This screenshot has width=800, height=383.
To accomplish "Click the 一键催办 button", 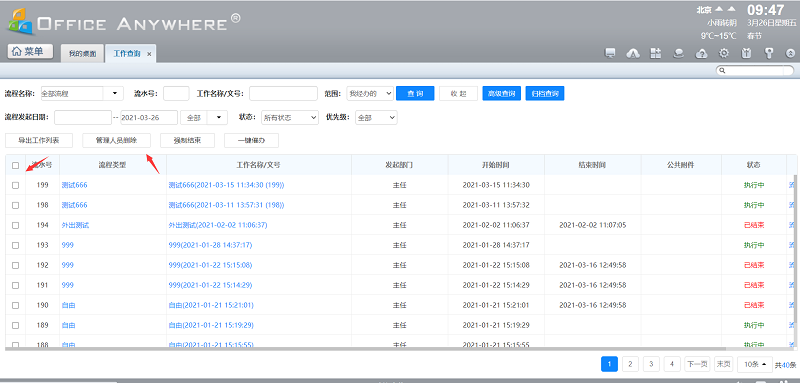I will (252, 140).
